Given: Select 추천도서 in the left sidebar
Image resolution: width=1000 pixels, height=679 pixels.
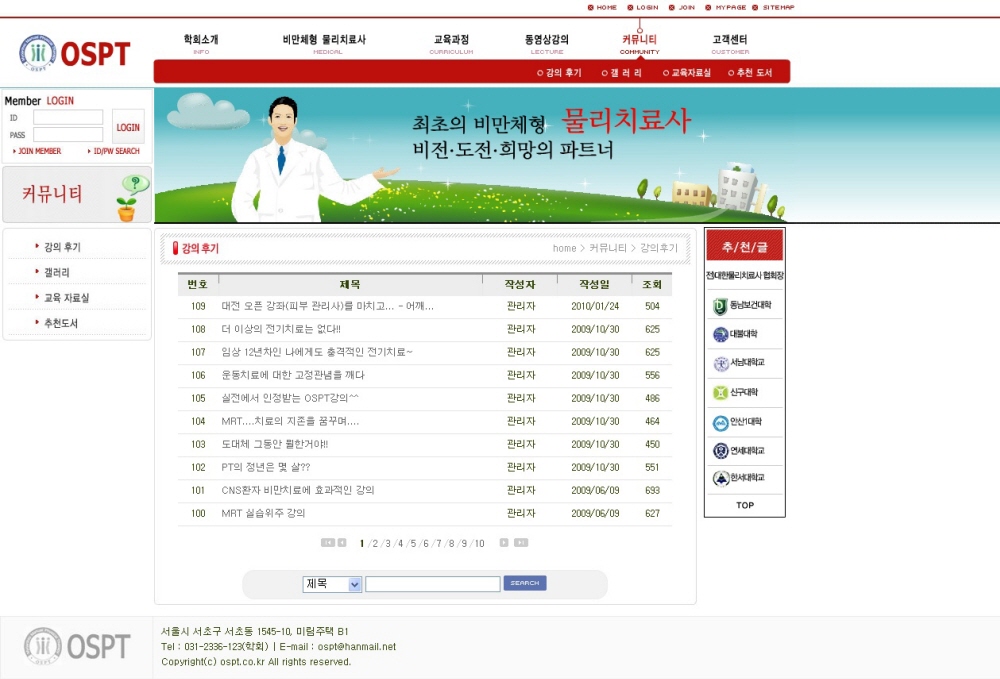Looking at the screenshot, I should point(61,324).
